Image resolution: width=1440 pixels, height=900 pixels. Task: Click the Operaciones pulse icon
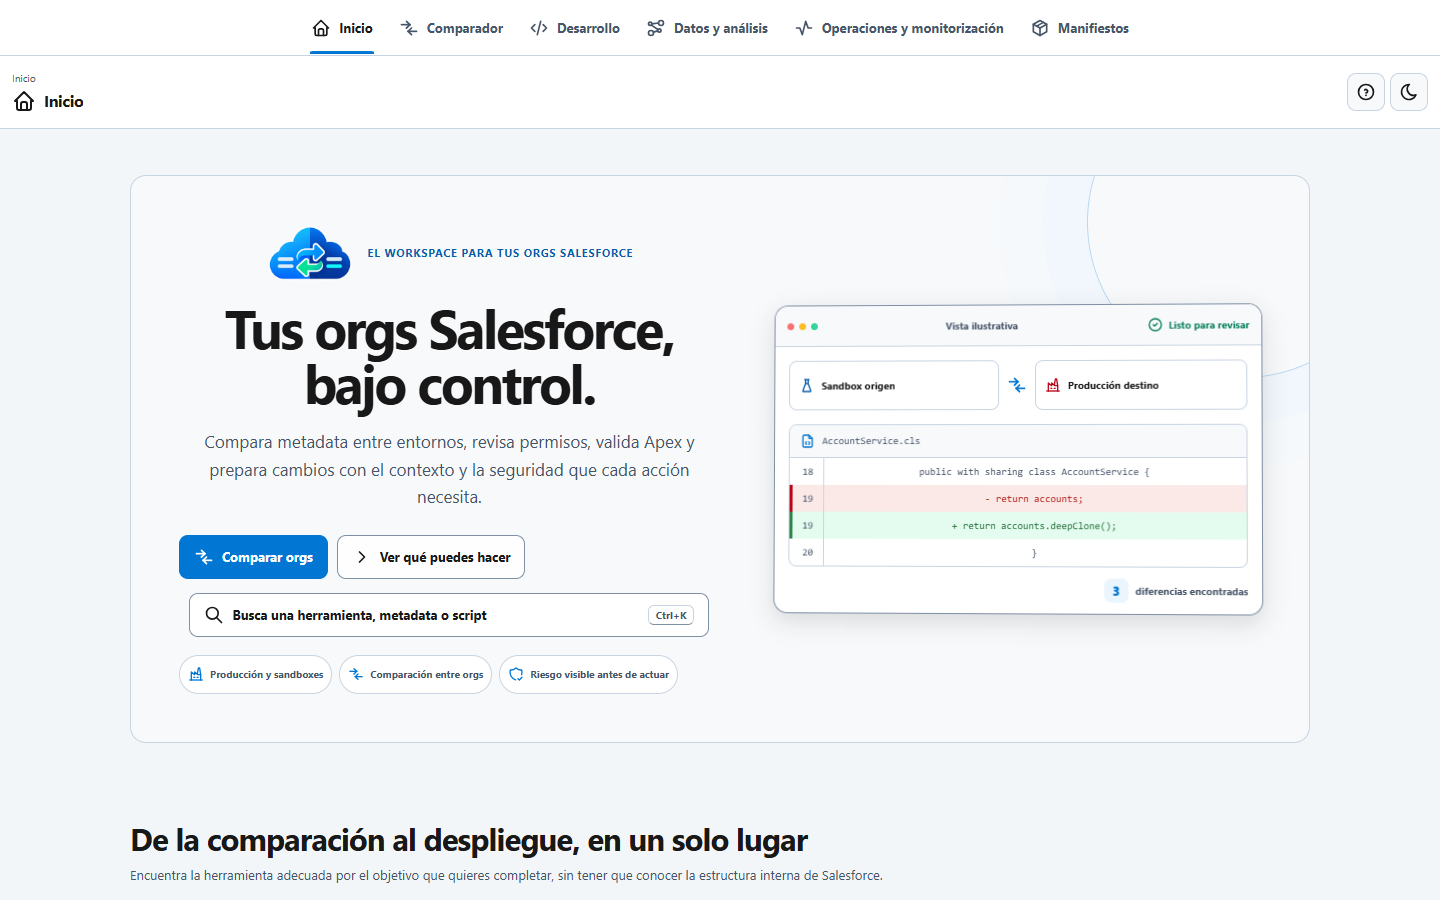[x=804, y=28]
